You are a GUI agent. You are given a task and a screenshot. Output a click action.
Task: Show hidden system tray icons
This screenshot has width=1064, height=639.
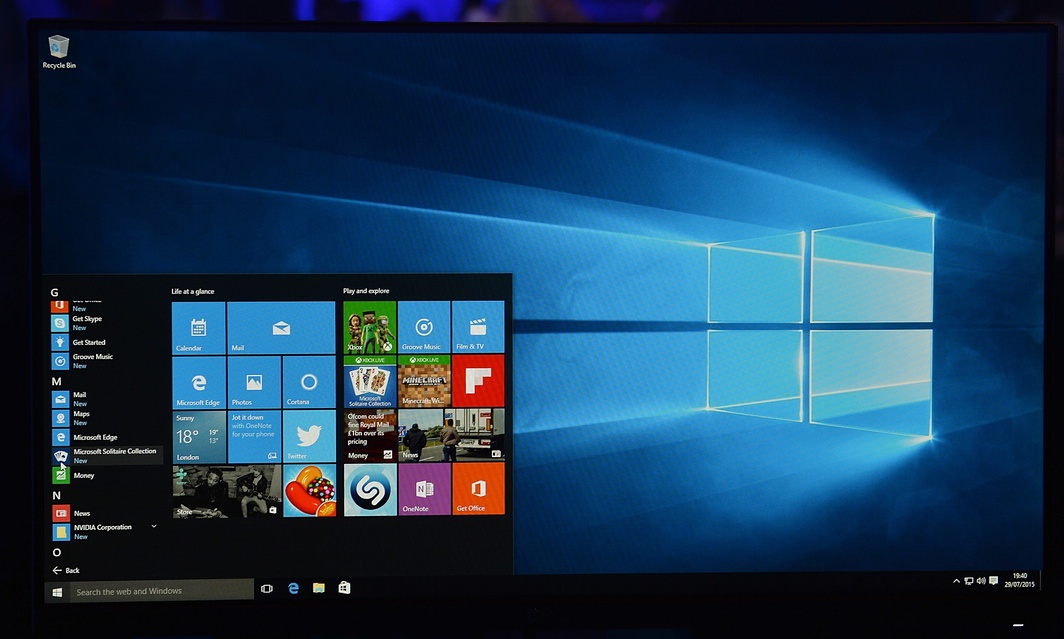(956, 581)
